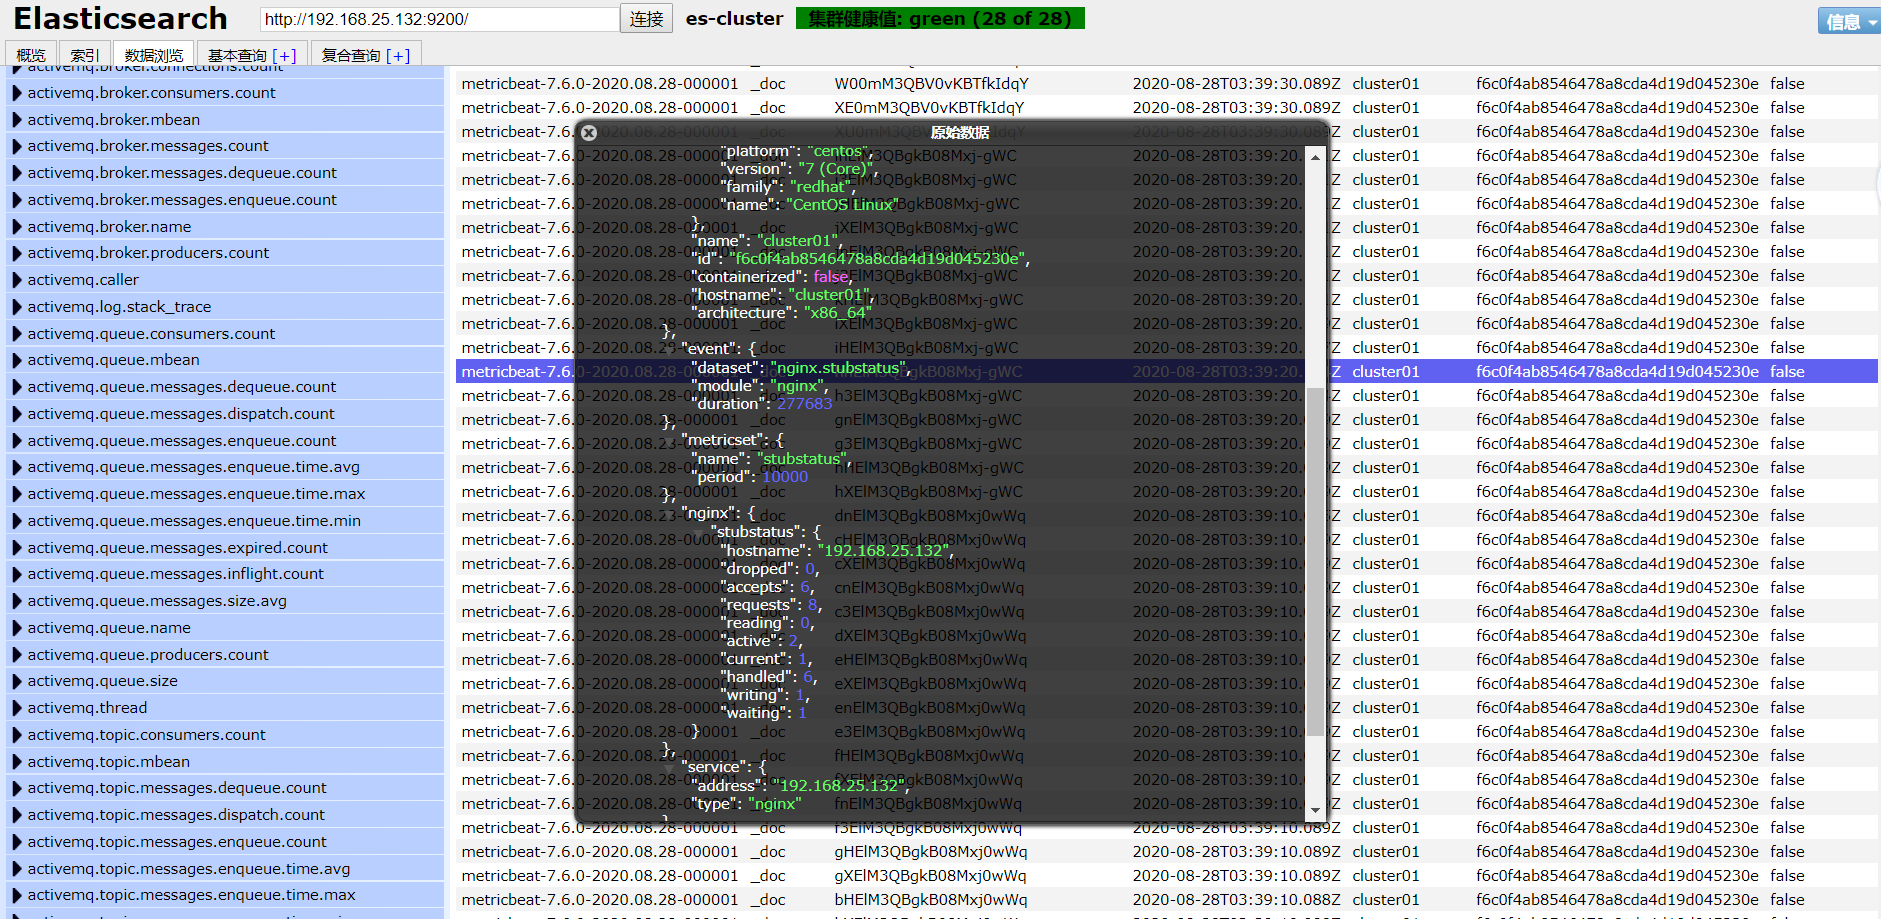This screenshot has height=919, width=1881.
Task: Expand activemq.broker.messages.dequeue.count field
Action: 17,173
